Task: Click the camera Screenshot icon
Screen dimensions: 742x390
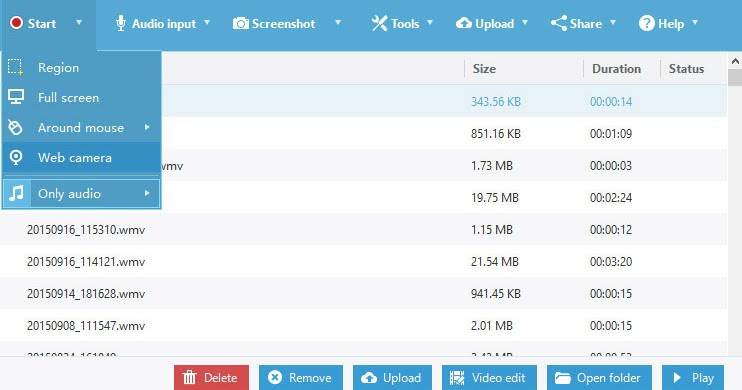Action: 240,23
